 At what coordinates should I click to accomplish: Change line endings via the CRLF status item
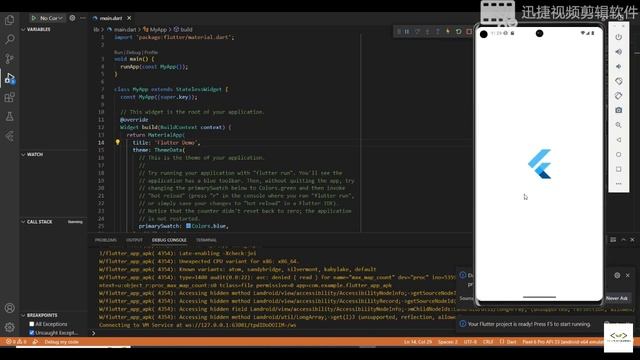[488, 342]
